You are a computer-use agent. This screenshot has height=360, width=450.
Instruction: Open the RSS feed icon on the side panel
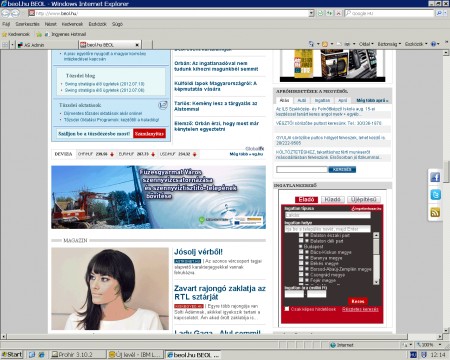click(x=435, y=212)
